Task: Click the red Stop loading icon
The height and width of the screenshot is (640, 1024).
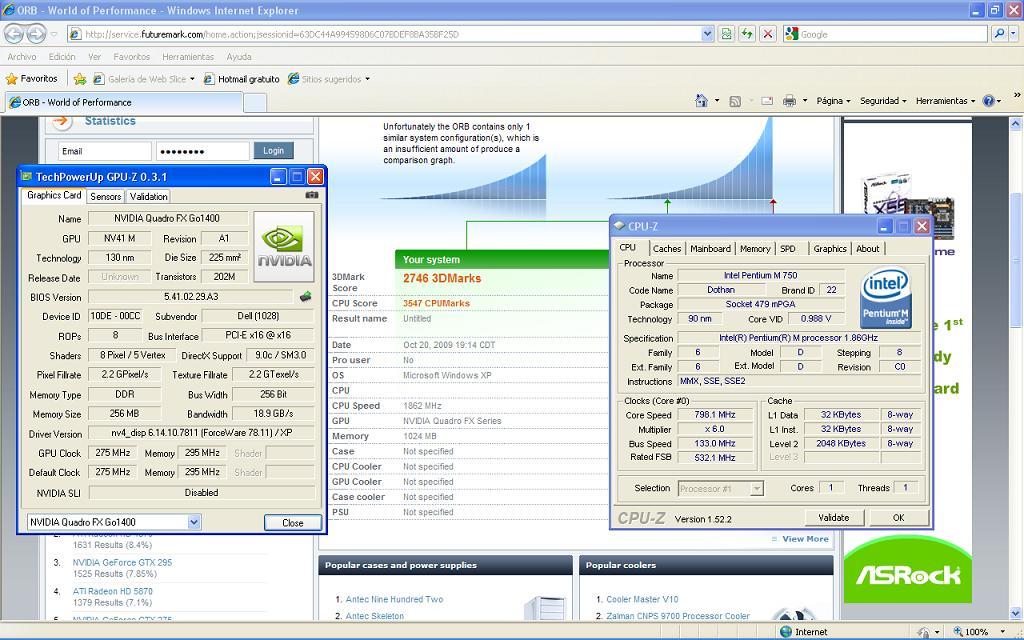Action: click(769, 34)
